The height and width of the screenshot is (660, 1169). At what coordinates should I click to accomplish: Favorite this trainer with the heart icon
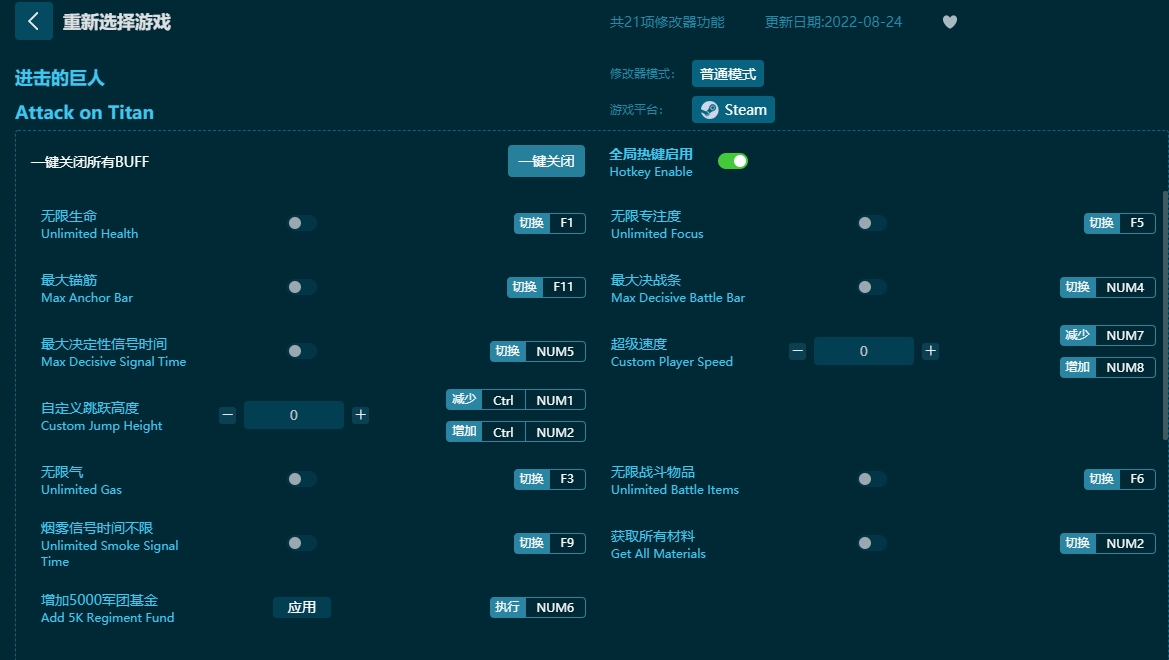949,22
